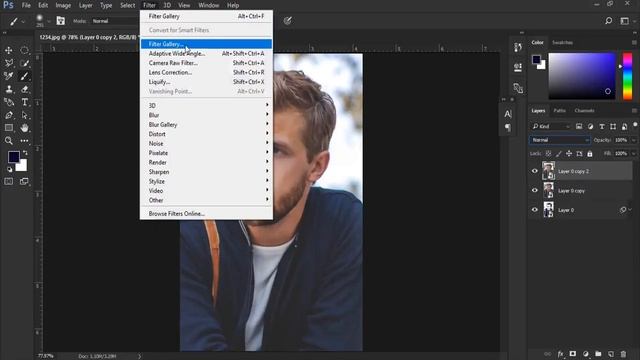Screen dimensions: 640x360
Task: Select the Eraser tool
Action: (x=24, y=89)
